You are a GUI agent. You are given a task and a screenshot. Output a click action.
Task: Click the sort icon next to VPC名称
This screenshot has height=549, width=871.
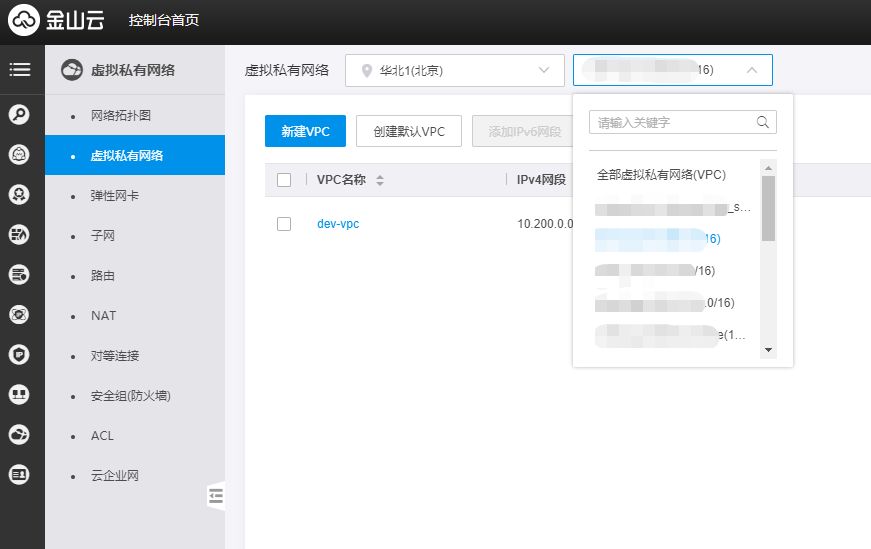coord(380,181)
